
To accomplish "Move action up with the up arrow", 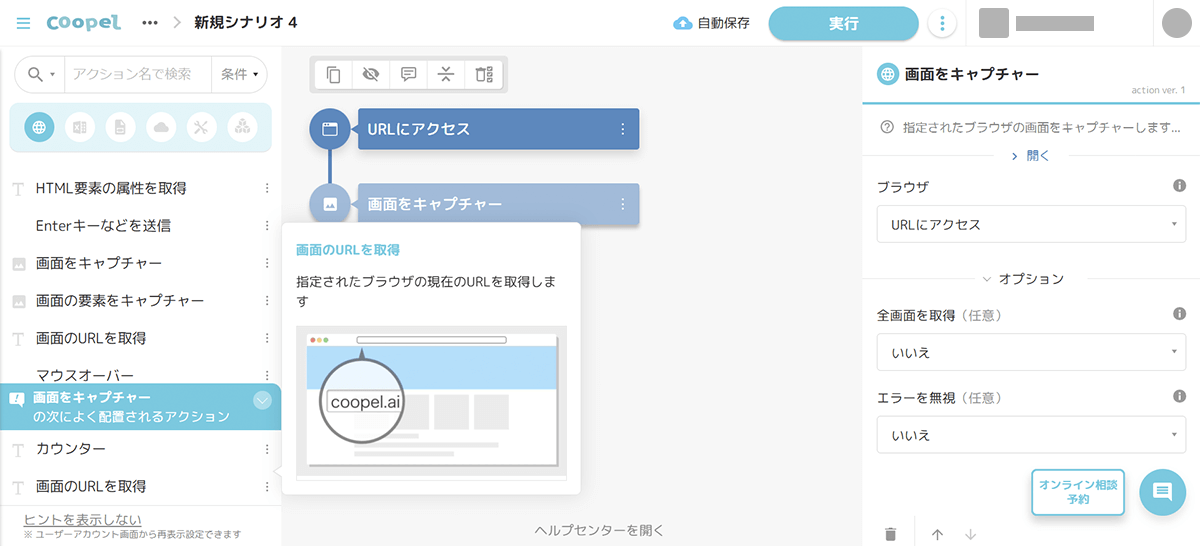I will 937,534.
